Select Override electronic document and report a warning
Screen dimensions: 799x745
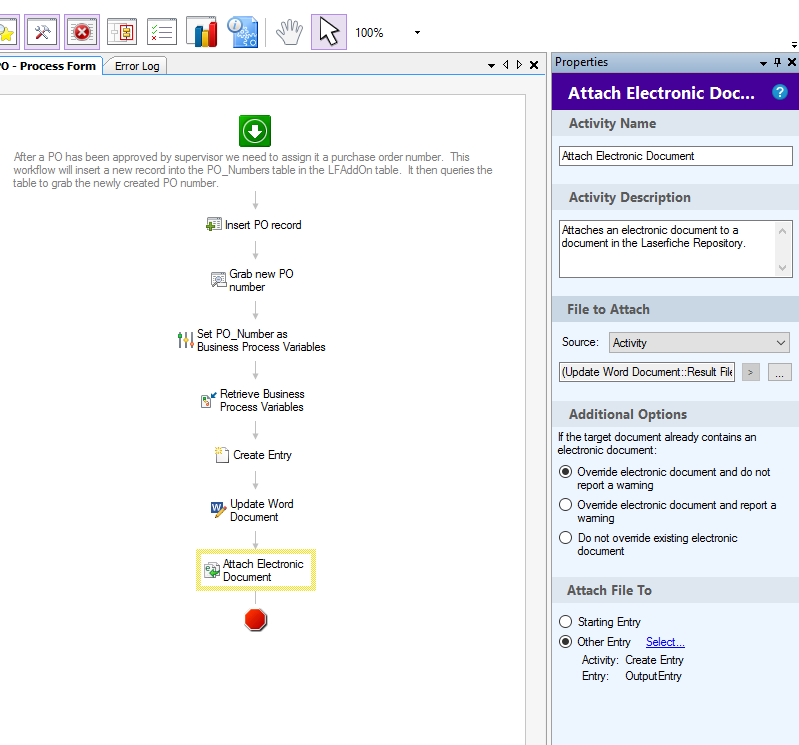click(x=565, y=504)
